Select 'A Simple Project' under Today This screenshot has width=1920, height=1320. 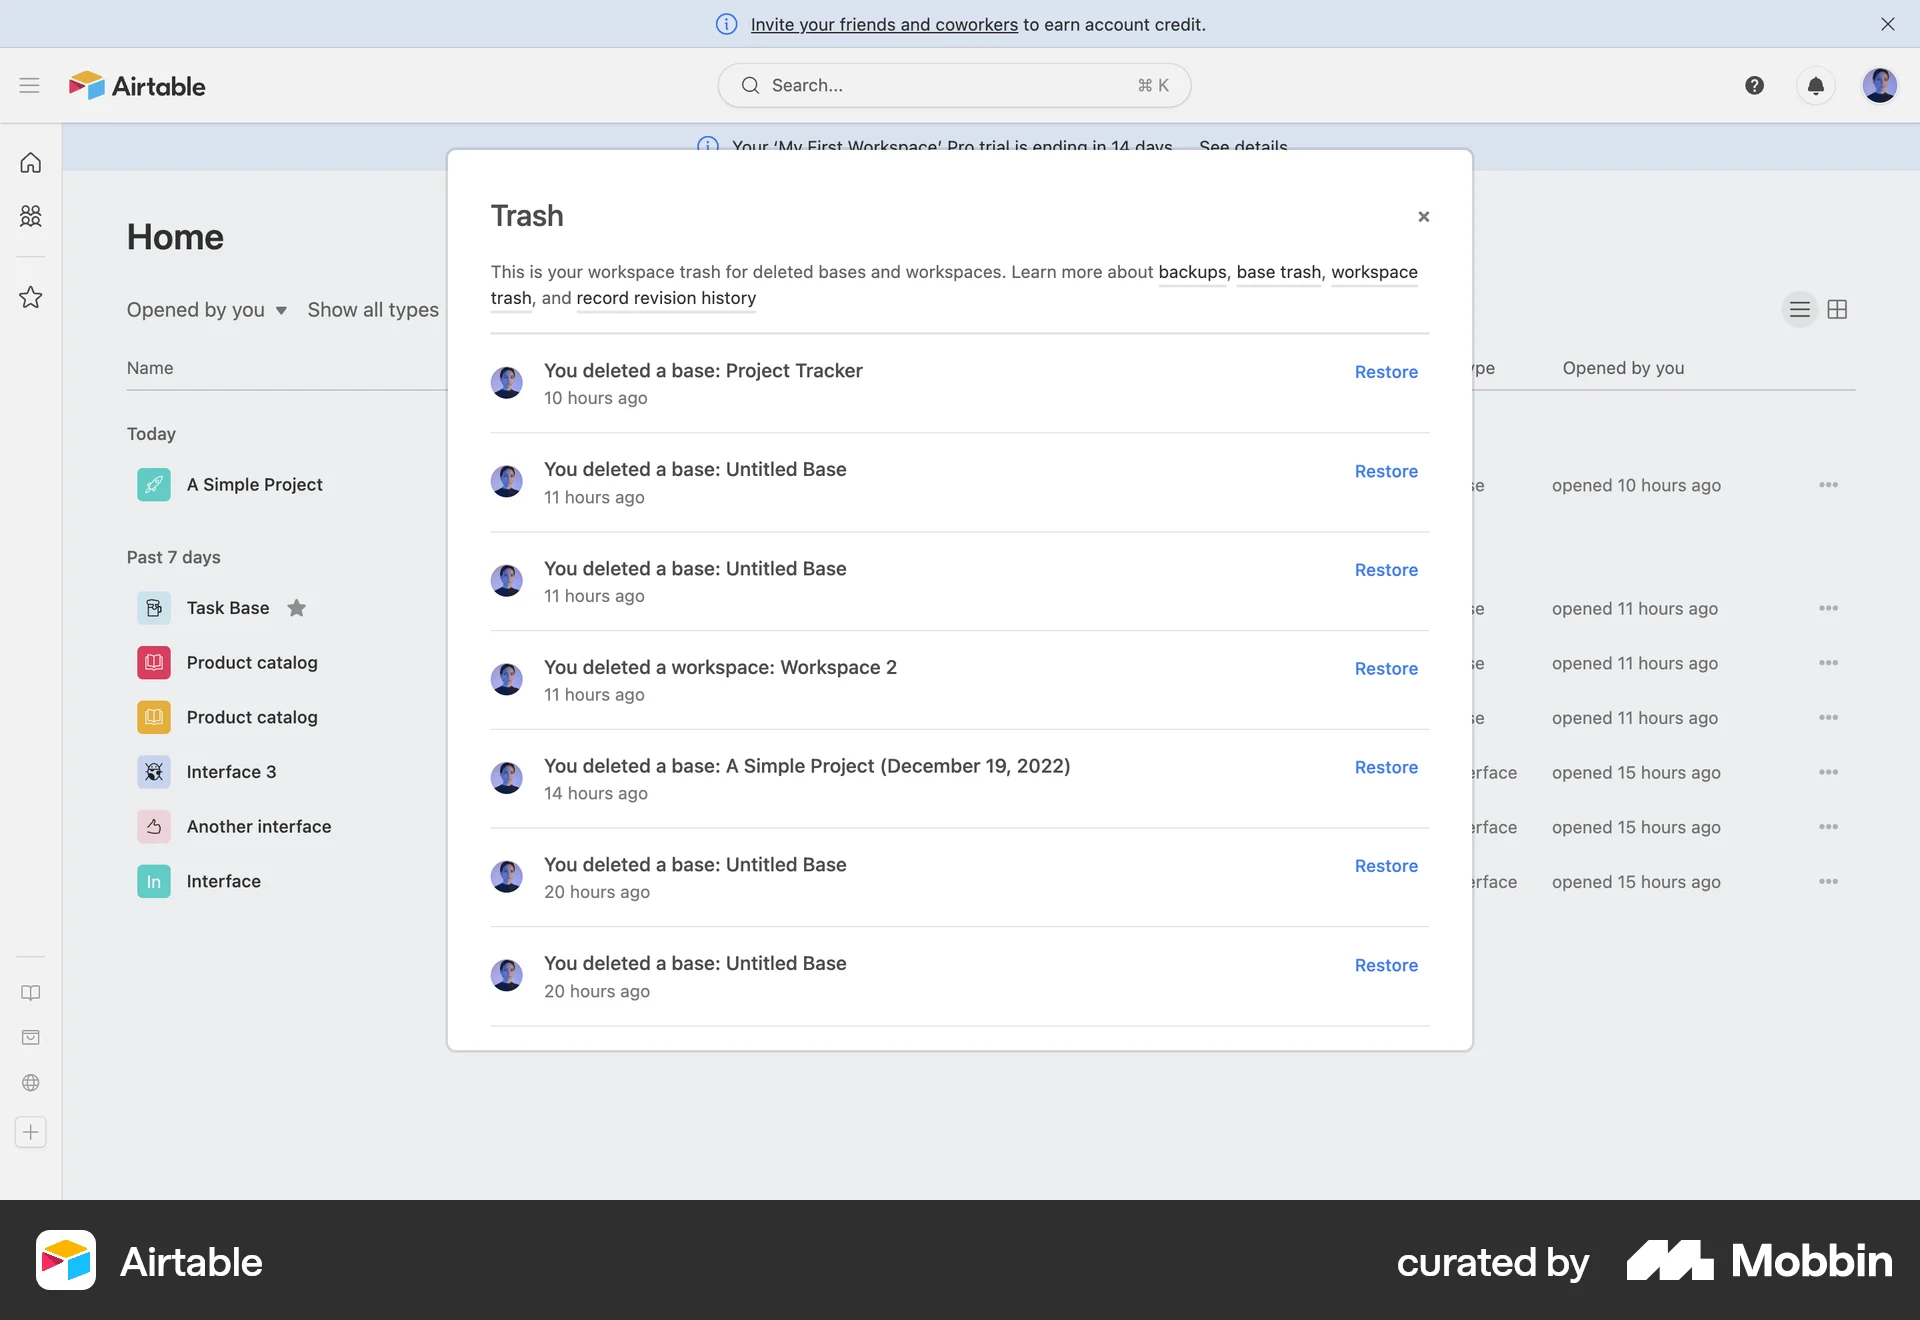pos(255,484)
